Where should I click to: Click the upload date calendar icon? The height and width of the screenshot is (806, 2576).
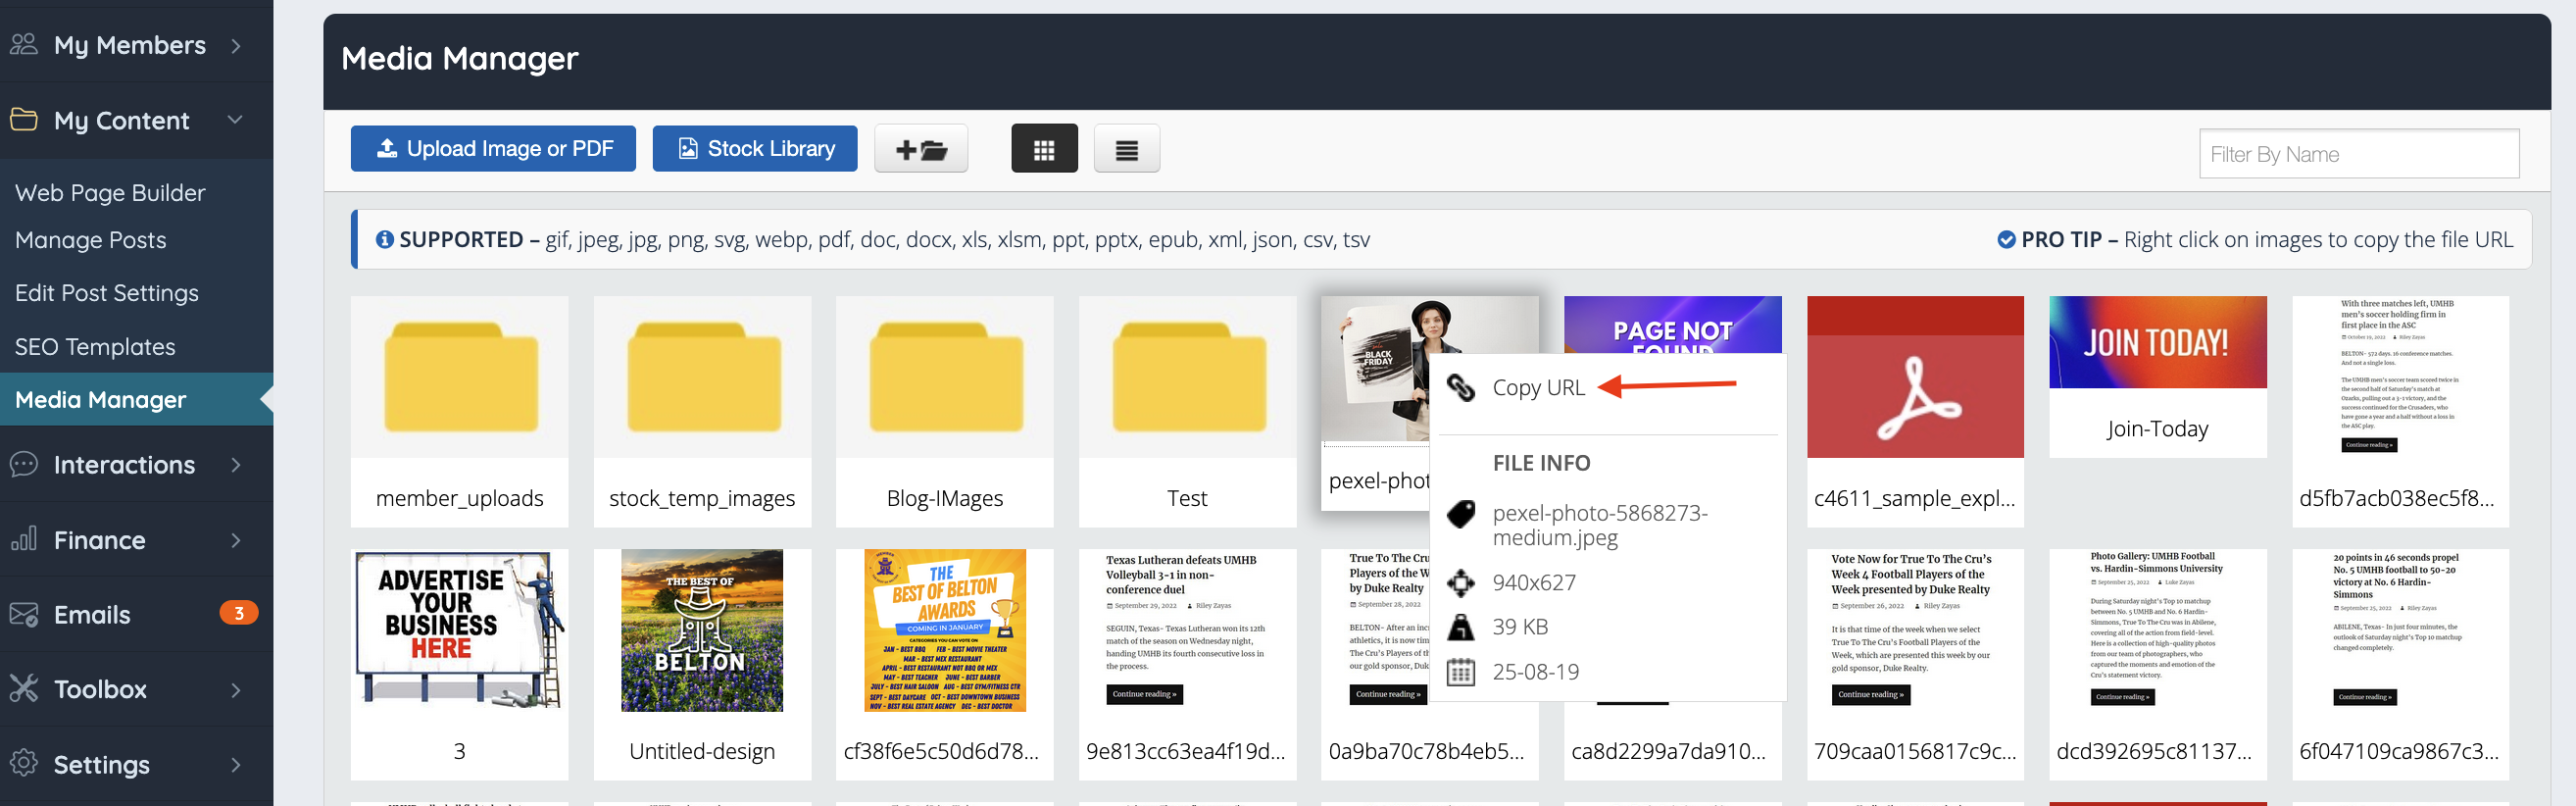(1461, 672)
